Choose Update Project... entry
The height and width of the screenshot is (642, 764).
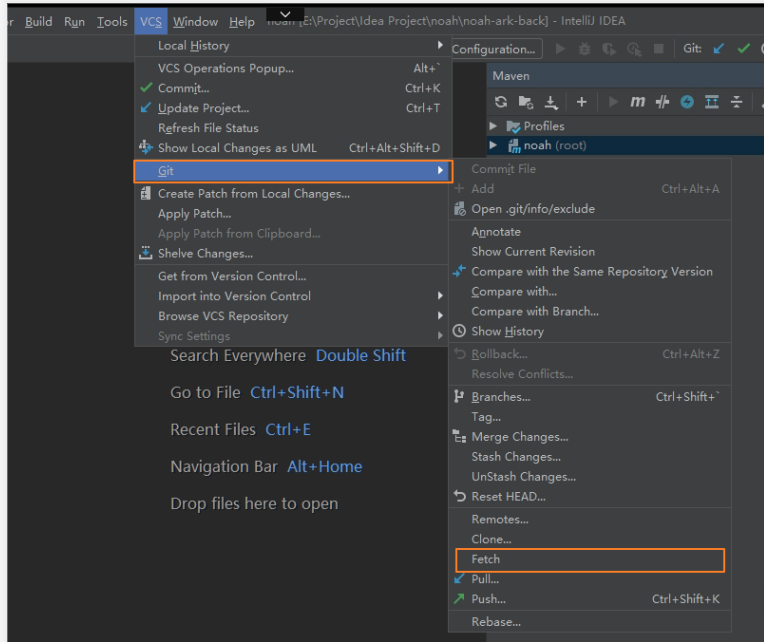click(292, 108)
